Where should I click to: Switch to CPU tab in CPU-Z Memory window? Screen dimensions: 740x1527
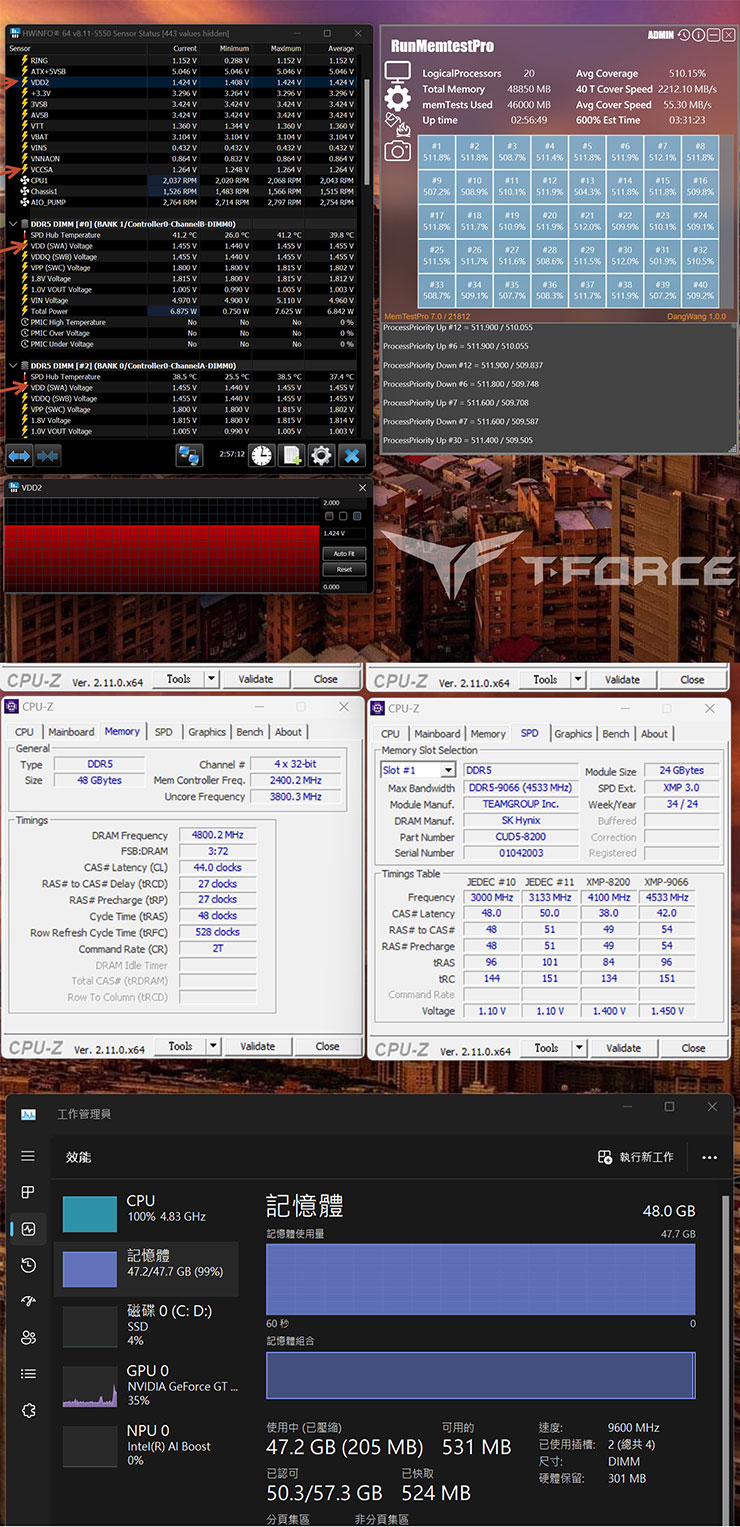click(25, 732)
